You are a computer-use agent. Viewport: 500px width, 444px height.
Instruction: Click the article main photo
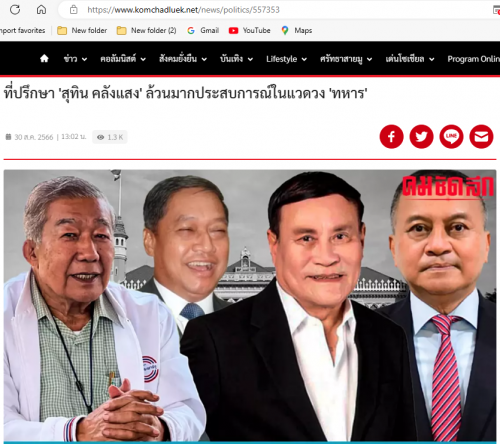point(250,306)
